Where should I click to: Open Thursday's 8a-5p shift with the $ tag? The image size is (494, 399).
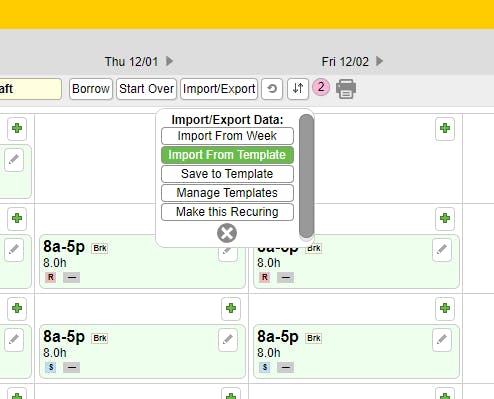[143, 352]
